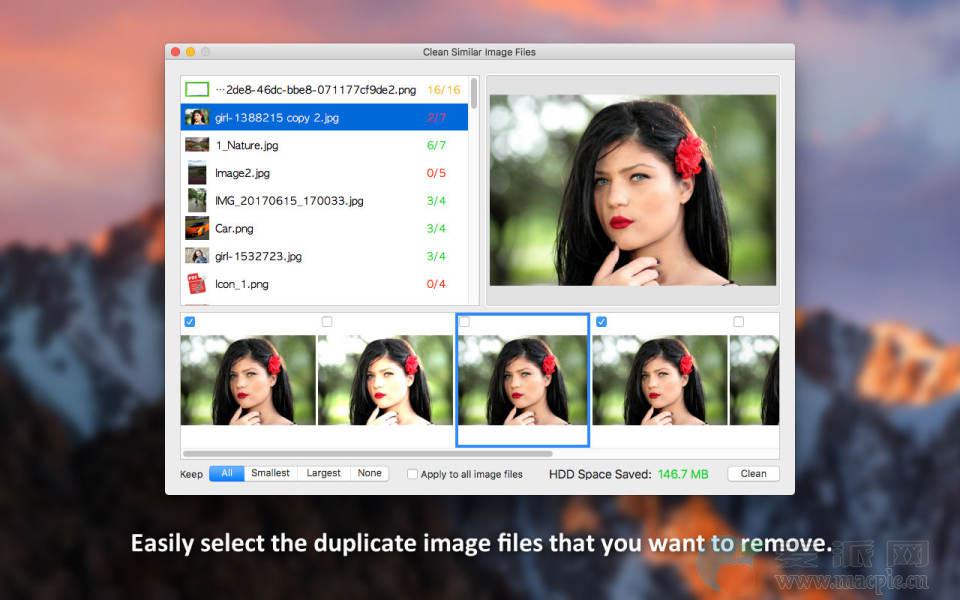Click the IMG_20170615_170033.jpg file icon

point(197,201)
